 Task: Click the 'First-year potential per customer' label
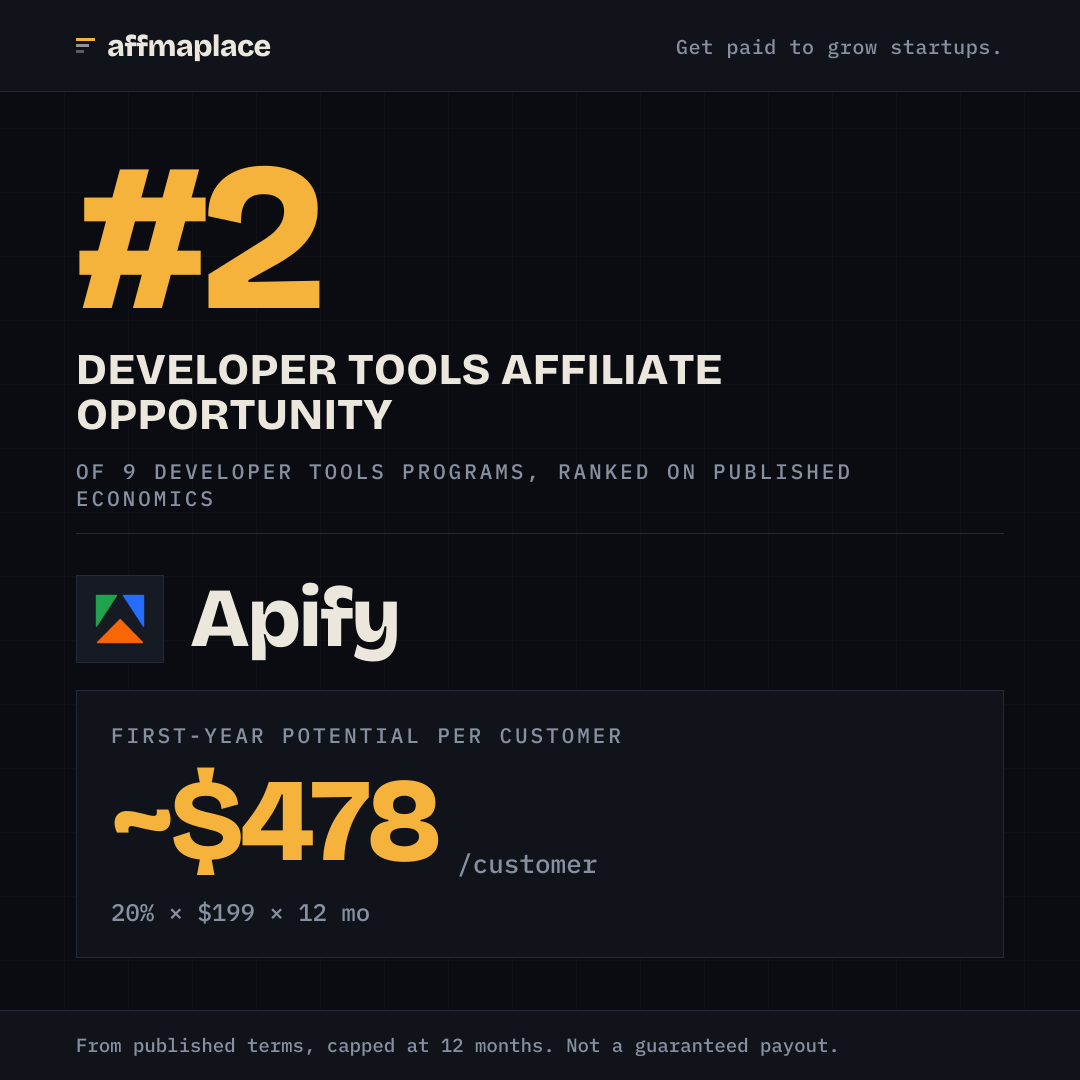click(x=366, y=736)
